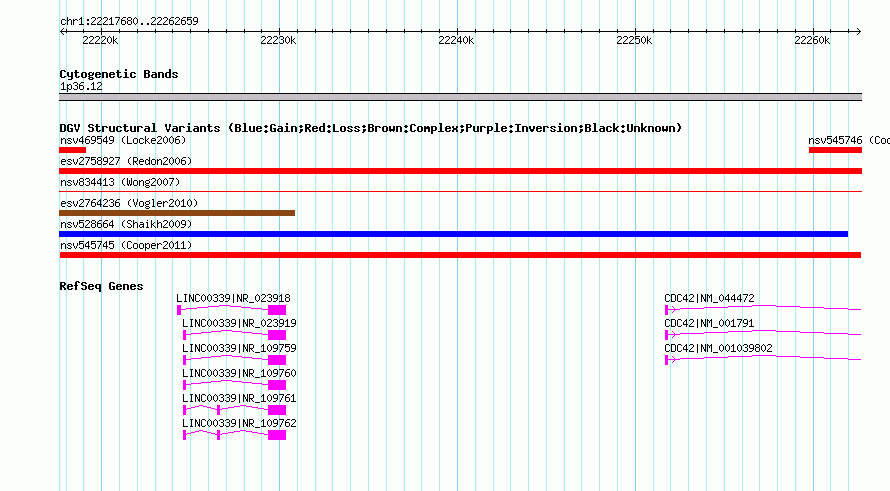
Task: Open LINC00339|NR_109759 transcript label
Action: [x=239, y=348]
